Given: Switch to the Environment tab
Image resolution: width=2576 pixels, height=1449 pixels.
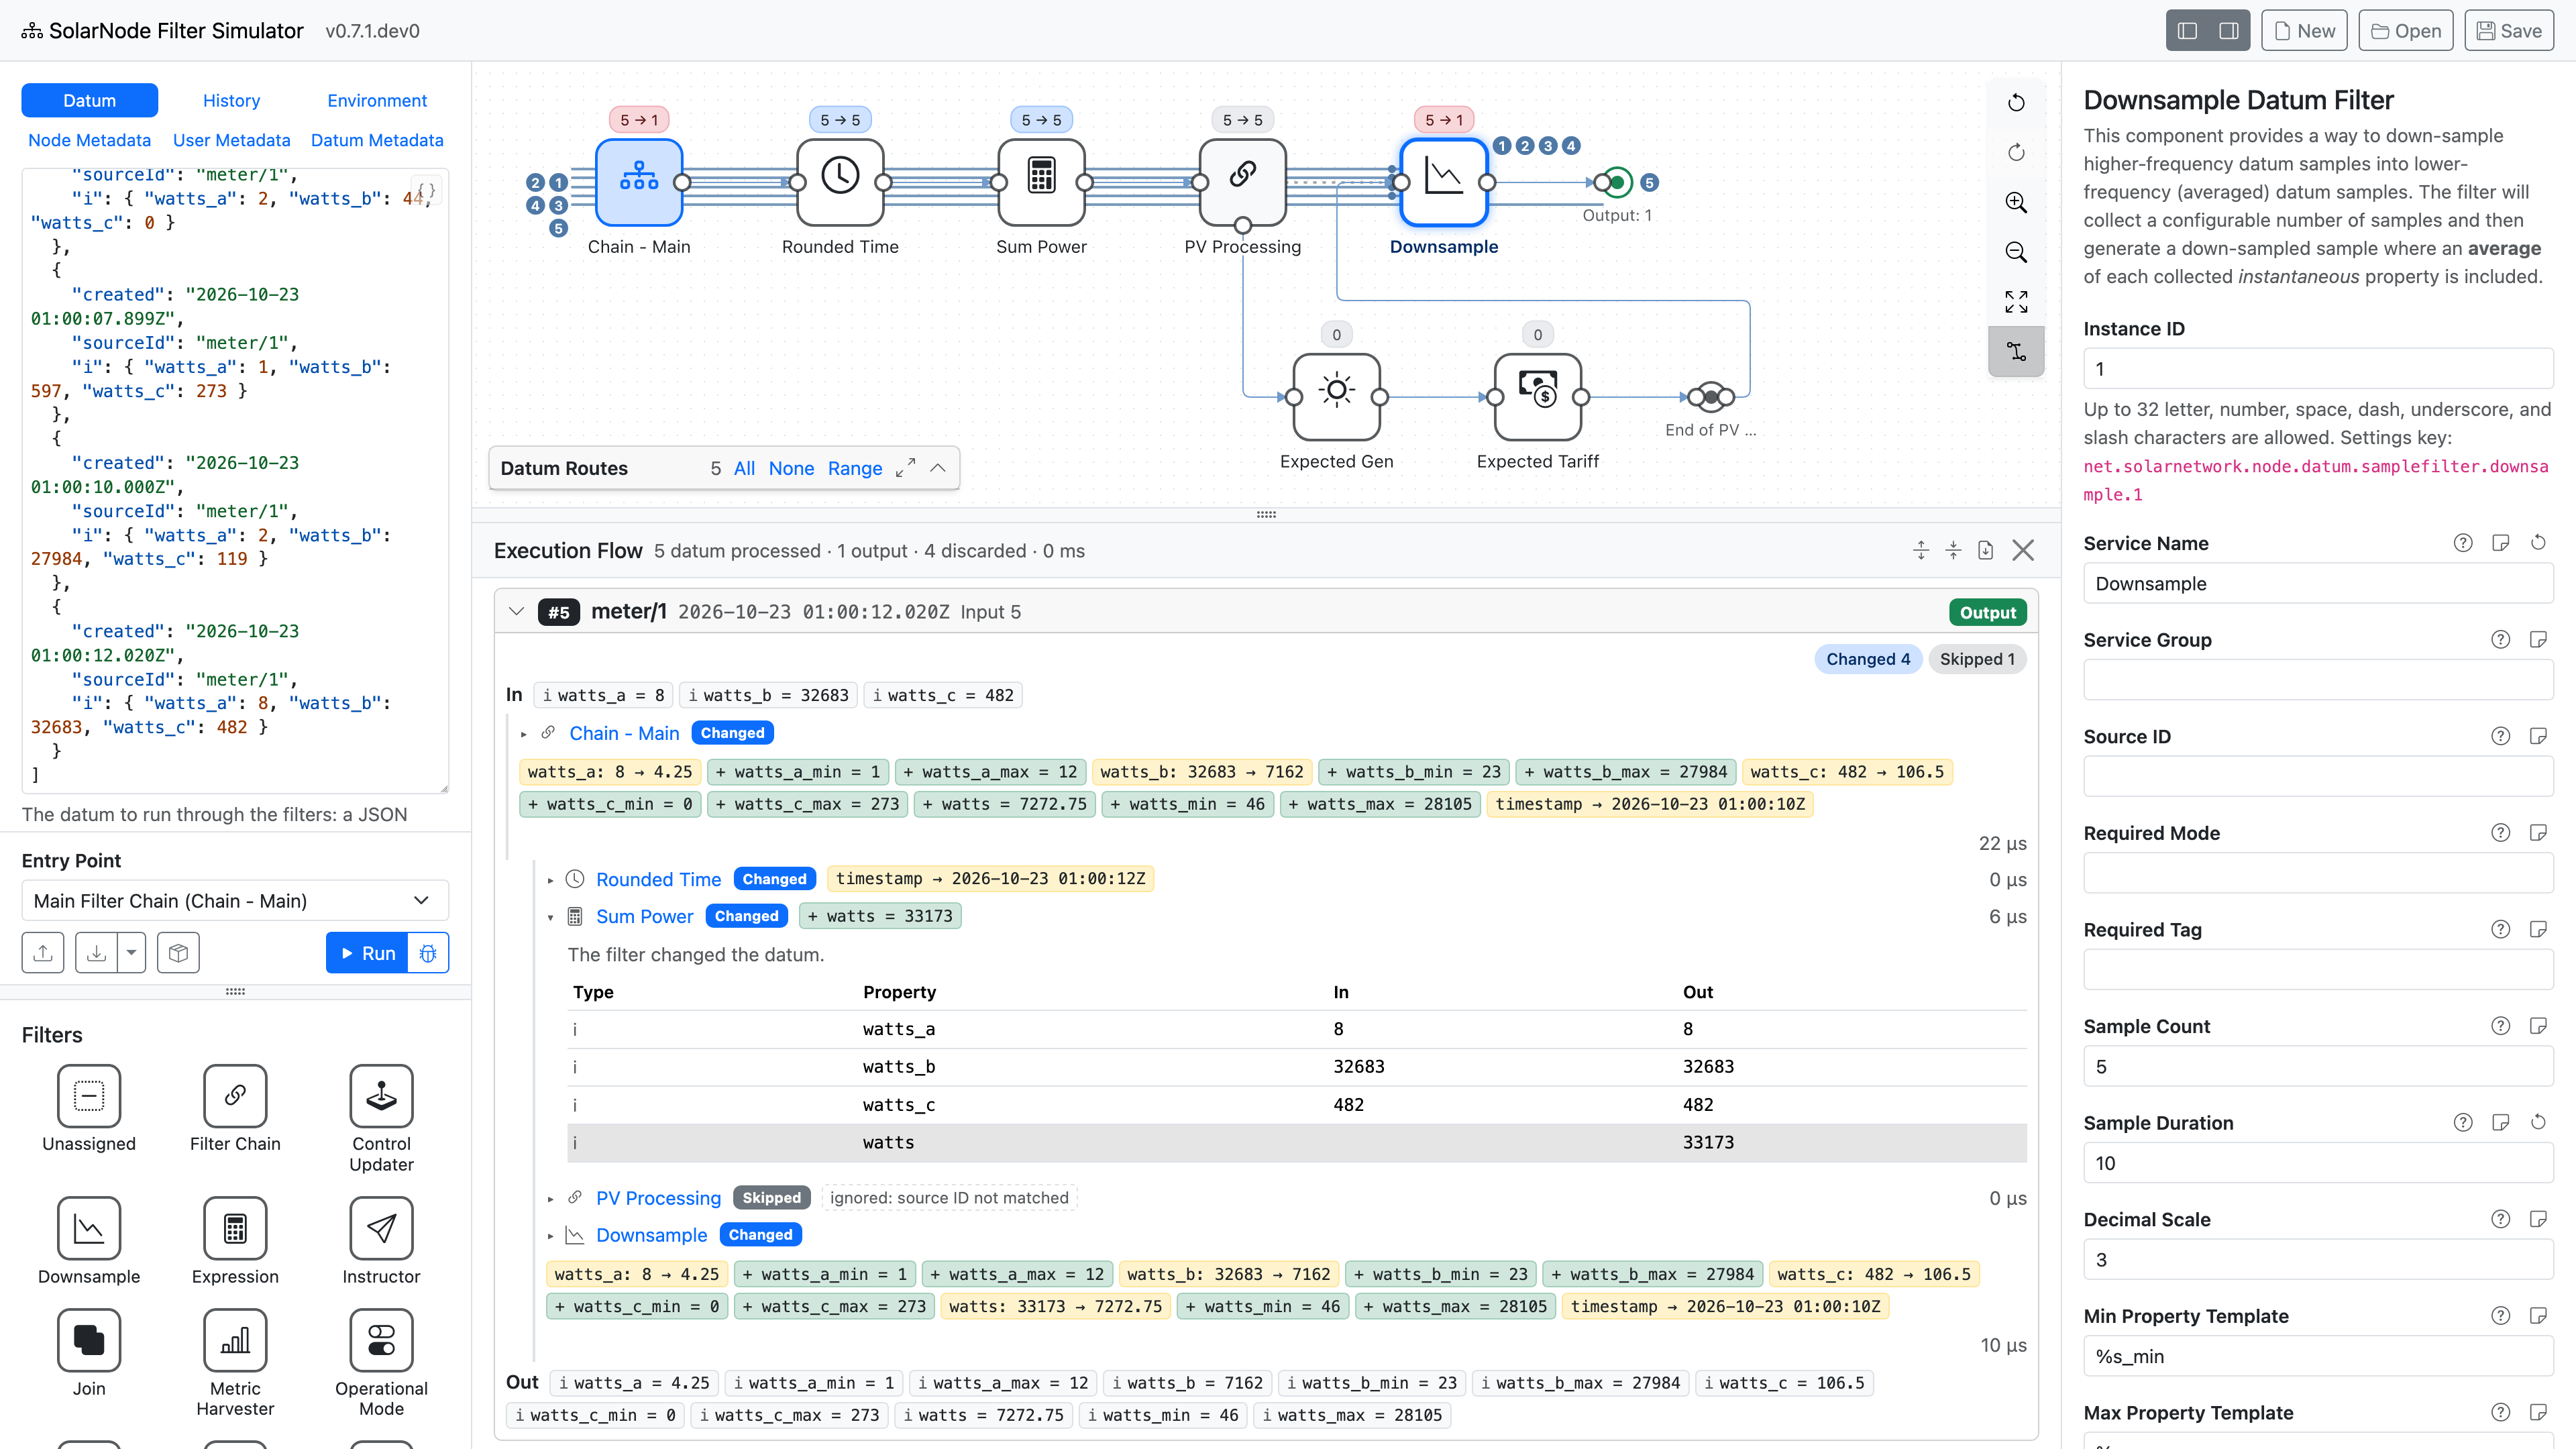Looking at the screenshot, I should tap(377, 100).
